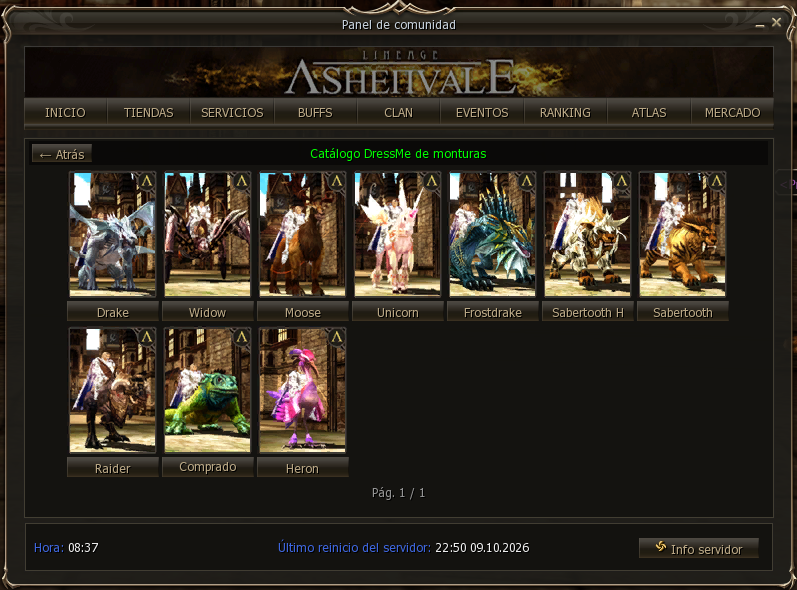
Task: Click the emblem icon on Moose card
Action: click(x=336, y=181)
